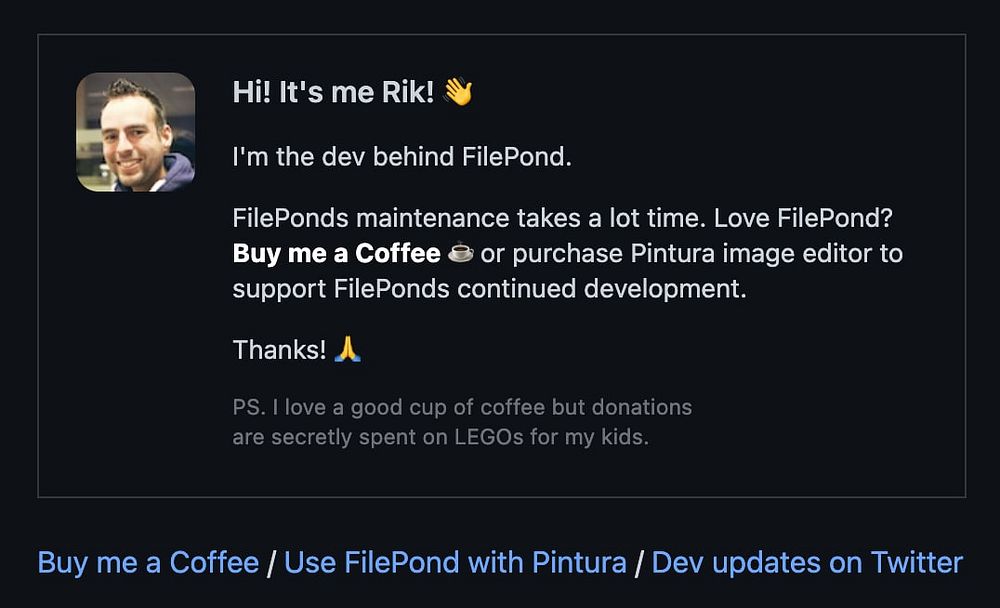Click Rik's profile photo avatar
Image resolution: width=1000 pixels, height=608 pixels.
click(135, 132)
